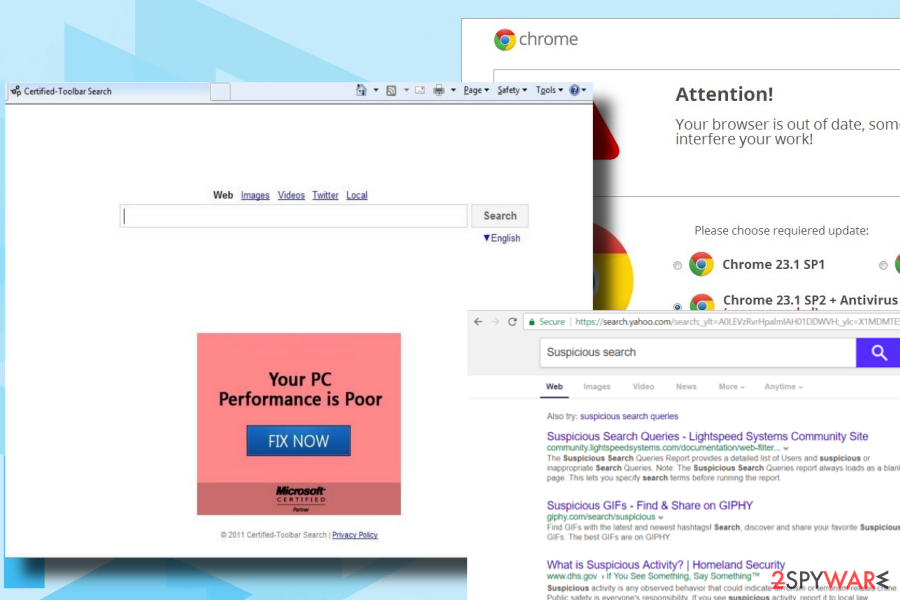Click the RSS feeds icon
The image size is (900, 600).
coord(391,90)
